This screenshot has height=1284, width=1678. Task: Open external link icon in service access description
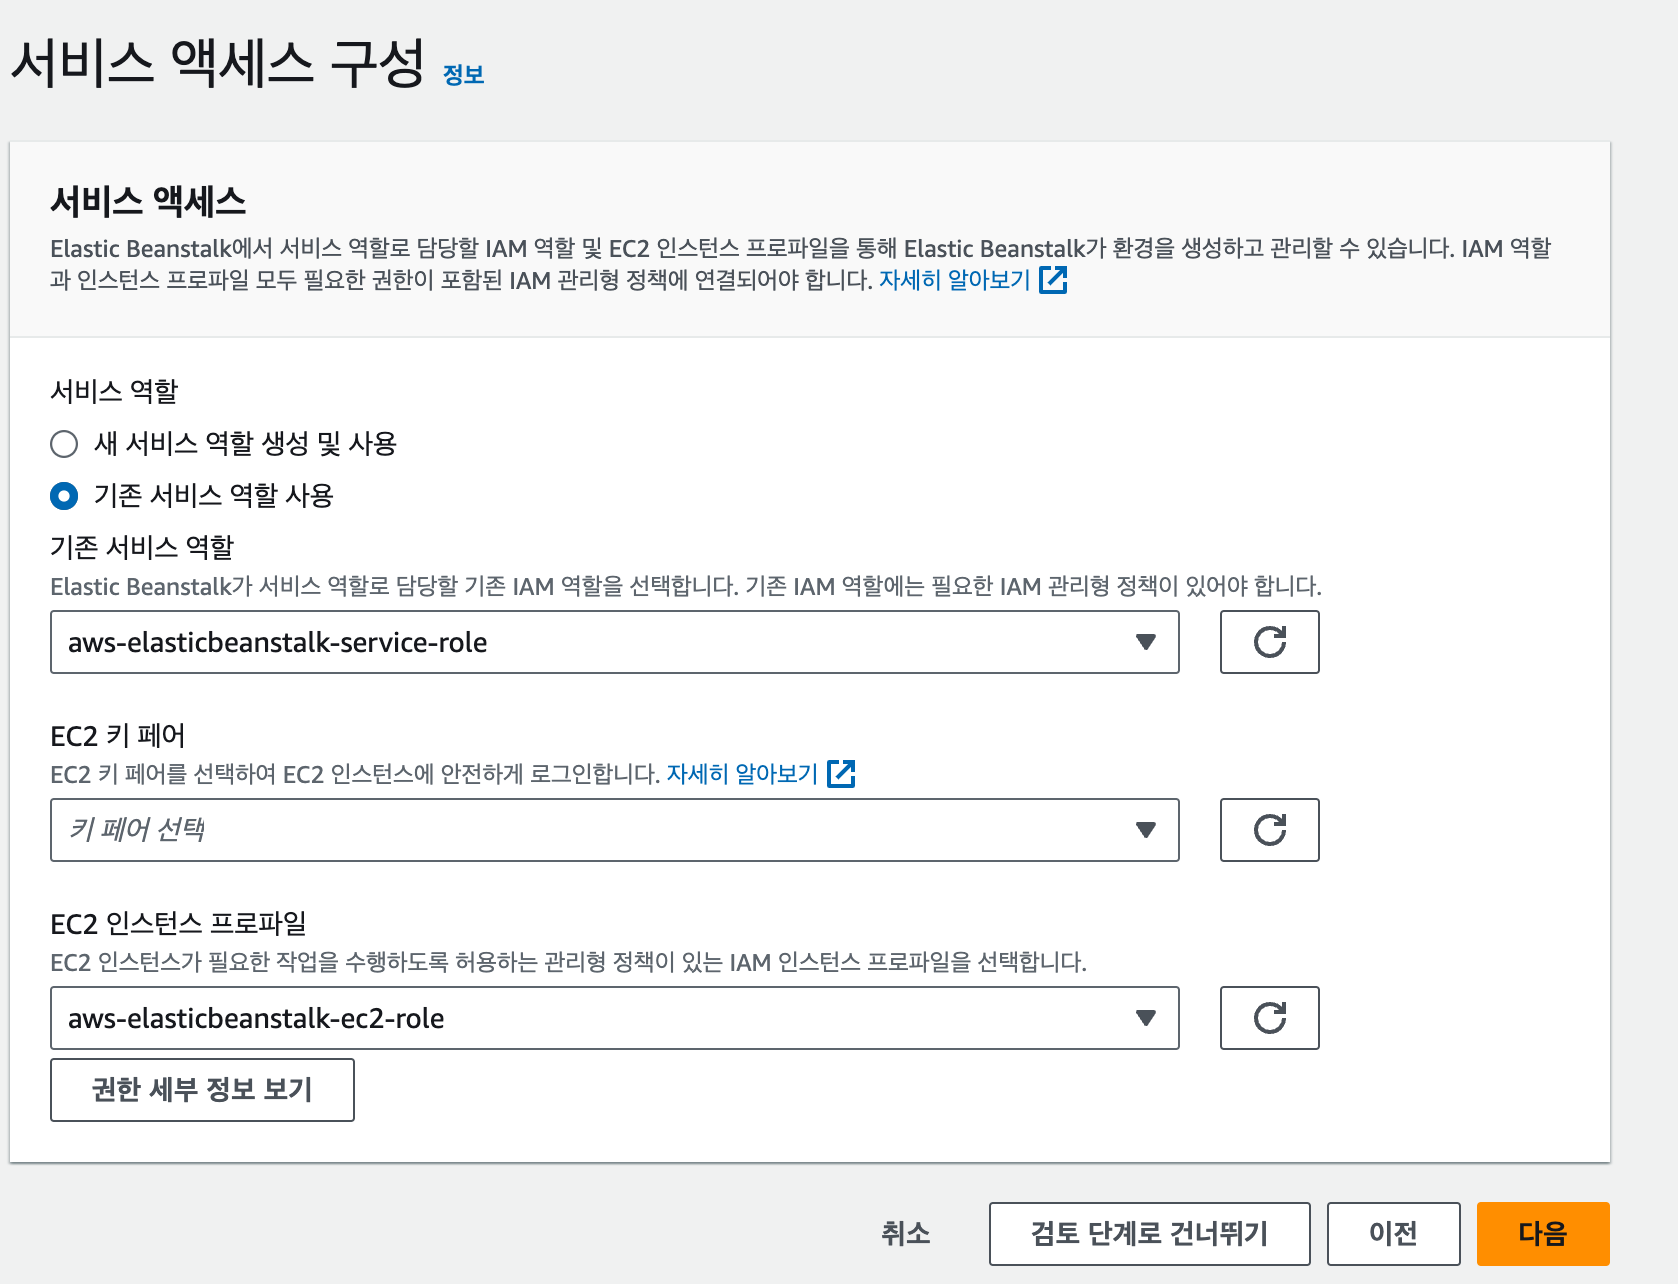pos(1053,280)
